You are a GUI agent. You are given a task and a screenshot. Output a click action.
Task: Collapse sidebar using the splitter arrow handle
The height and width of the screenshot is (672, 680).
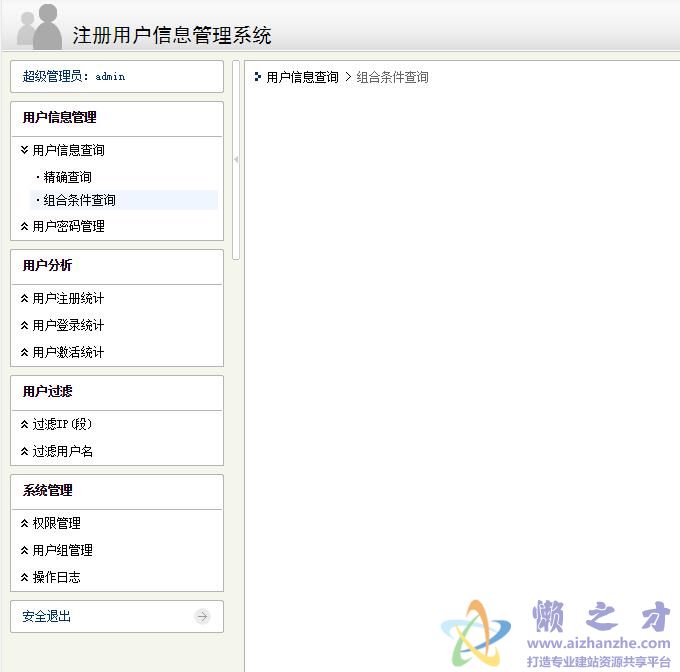236,160
